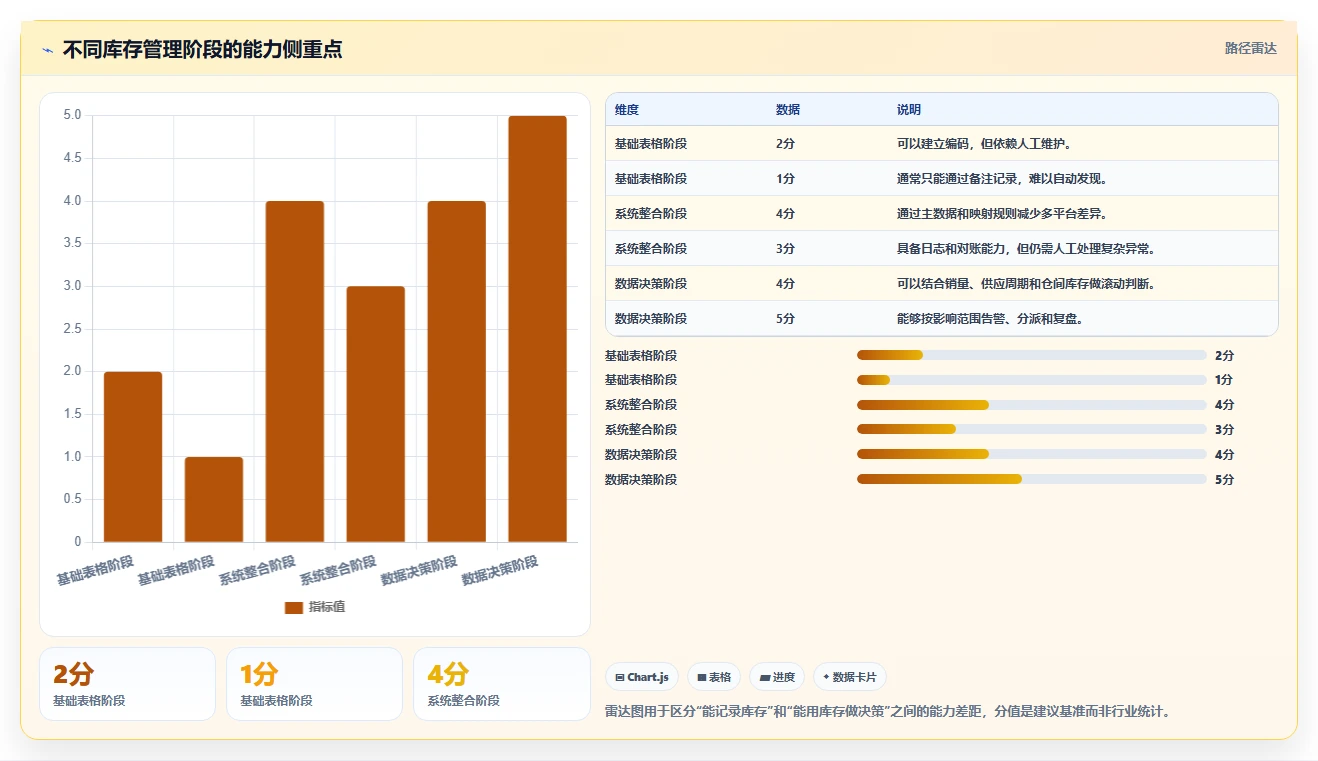Click the y-axis tick label 4.5
This screenshot has width=1318, height=761.
(72, 158)
